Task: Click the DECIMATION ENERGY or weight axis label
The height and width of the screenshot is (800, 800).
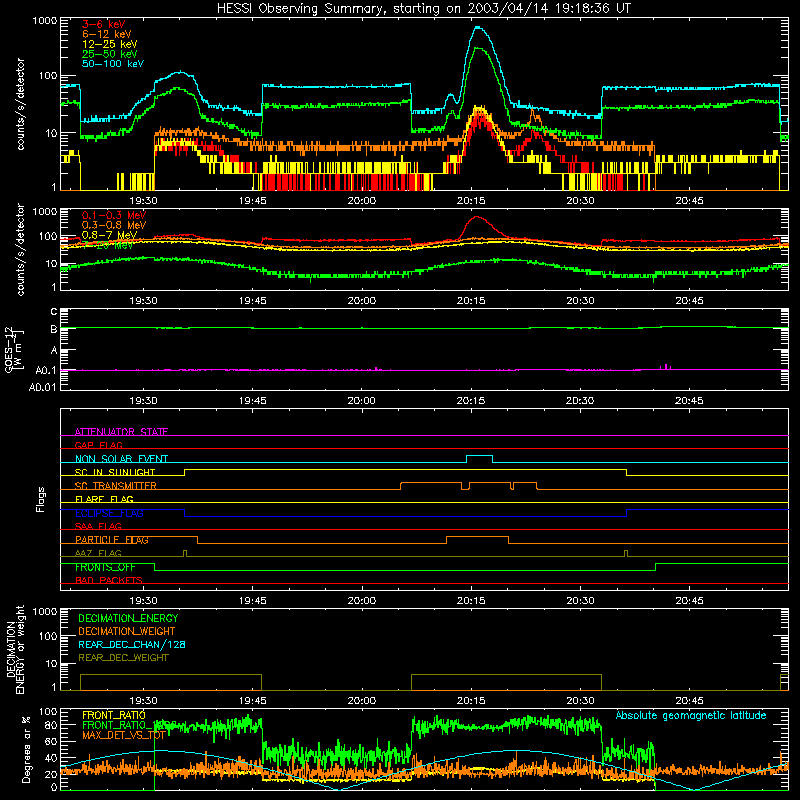Action: click(16, 649)
